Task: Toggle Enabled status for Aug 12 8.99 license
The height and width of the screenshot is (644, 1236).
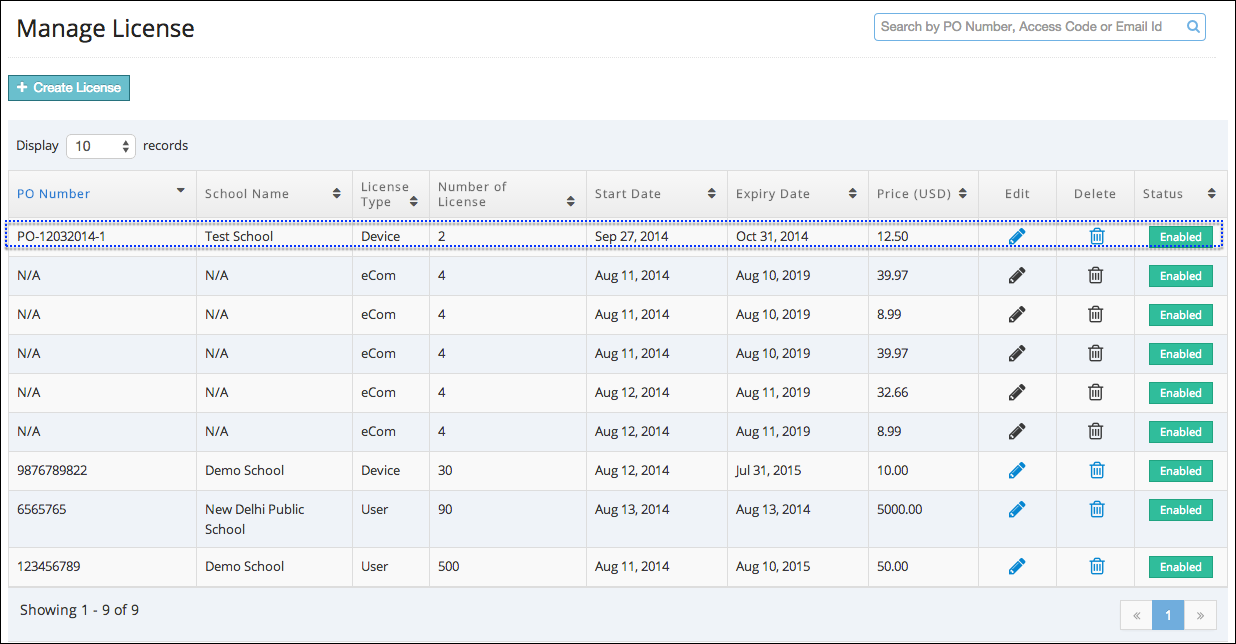Action: click(1181, 432)
